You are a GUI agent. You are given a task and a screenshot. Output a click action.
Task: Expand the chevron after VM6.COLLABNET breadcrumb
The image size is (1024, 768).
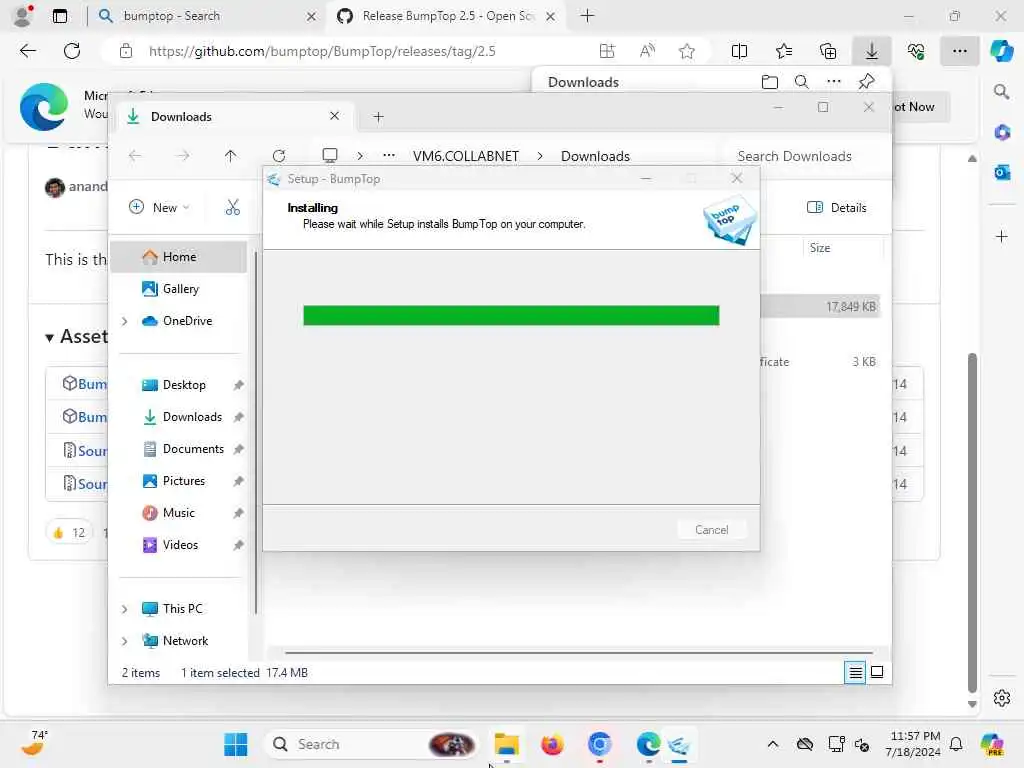tap(540, 156)
